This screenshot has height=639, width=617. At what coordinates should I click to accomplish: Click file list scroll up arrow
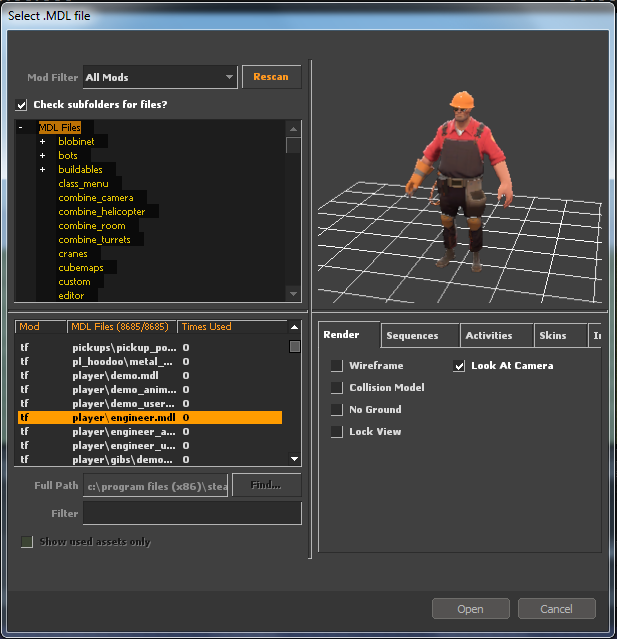[x=295, y=327]
